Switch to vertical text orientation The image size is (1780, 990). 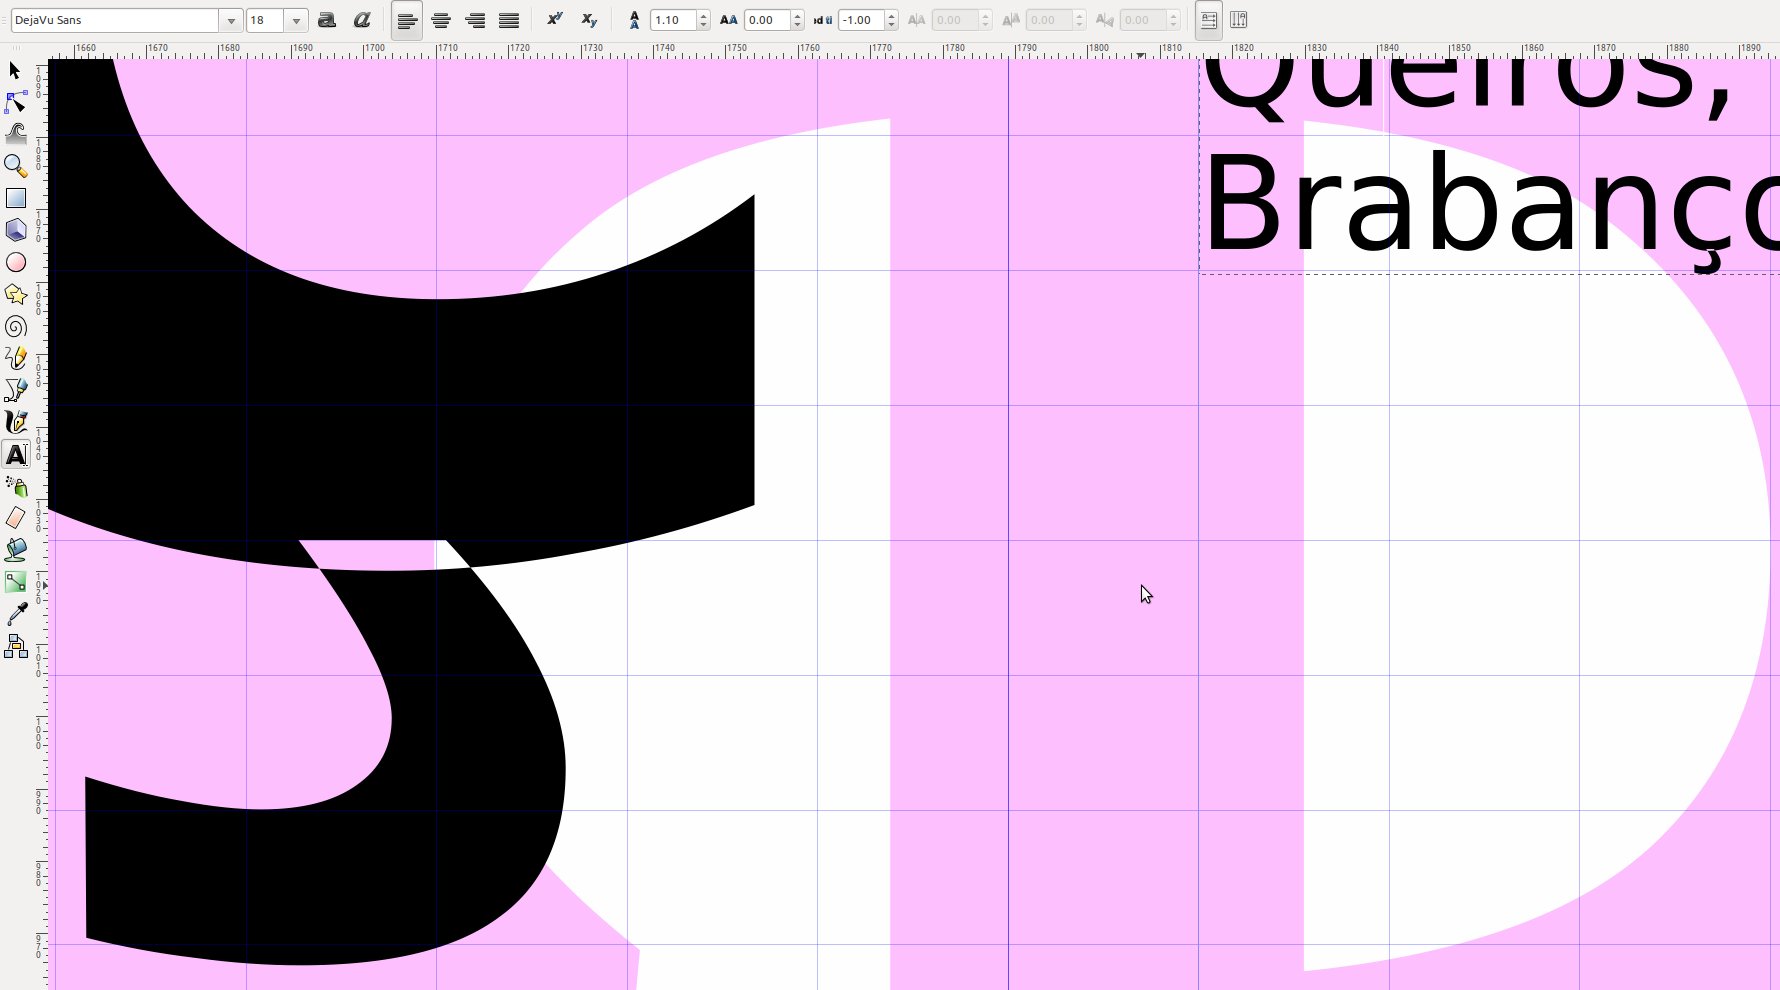click(1239, 20)
